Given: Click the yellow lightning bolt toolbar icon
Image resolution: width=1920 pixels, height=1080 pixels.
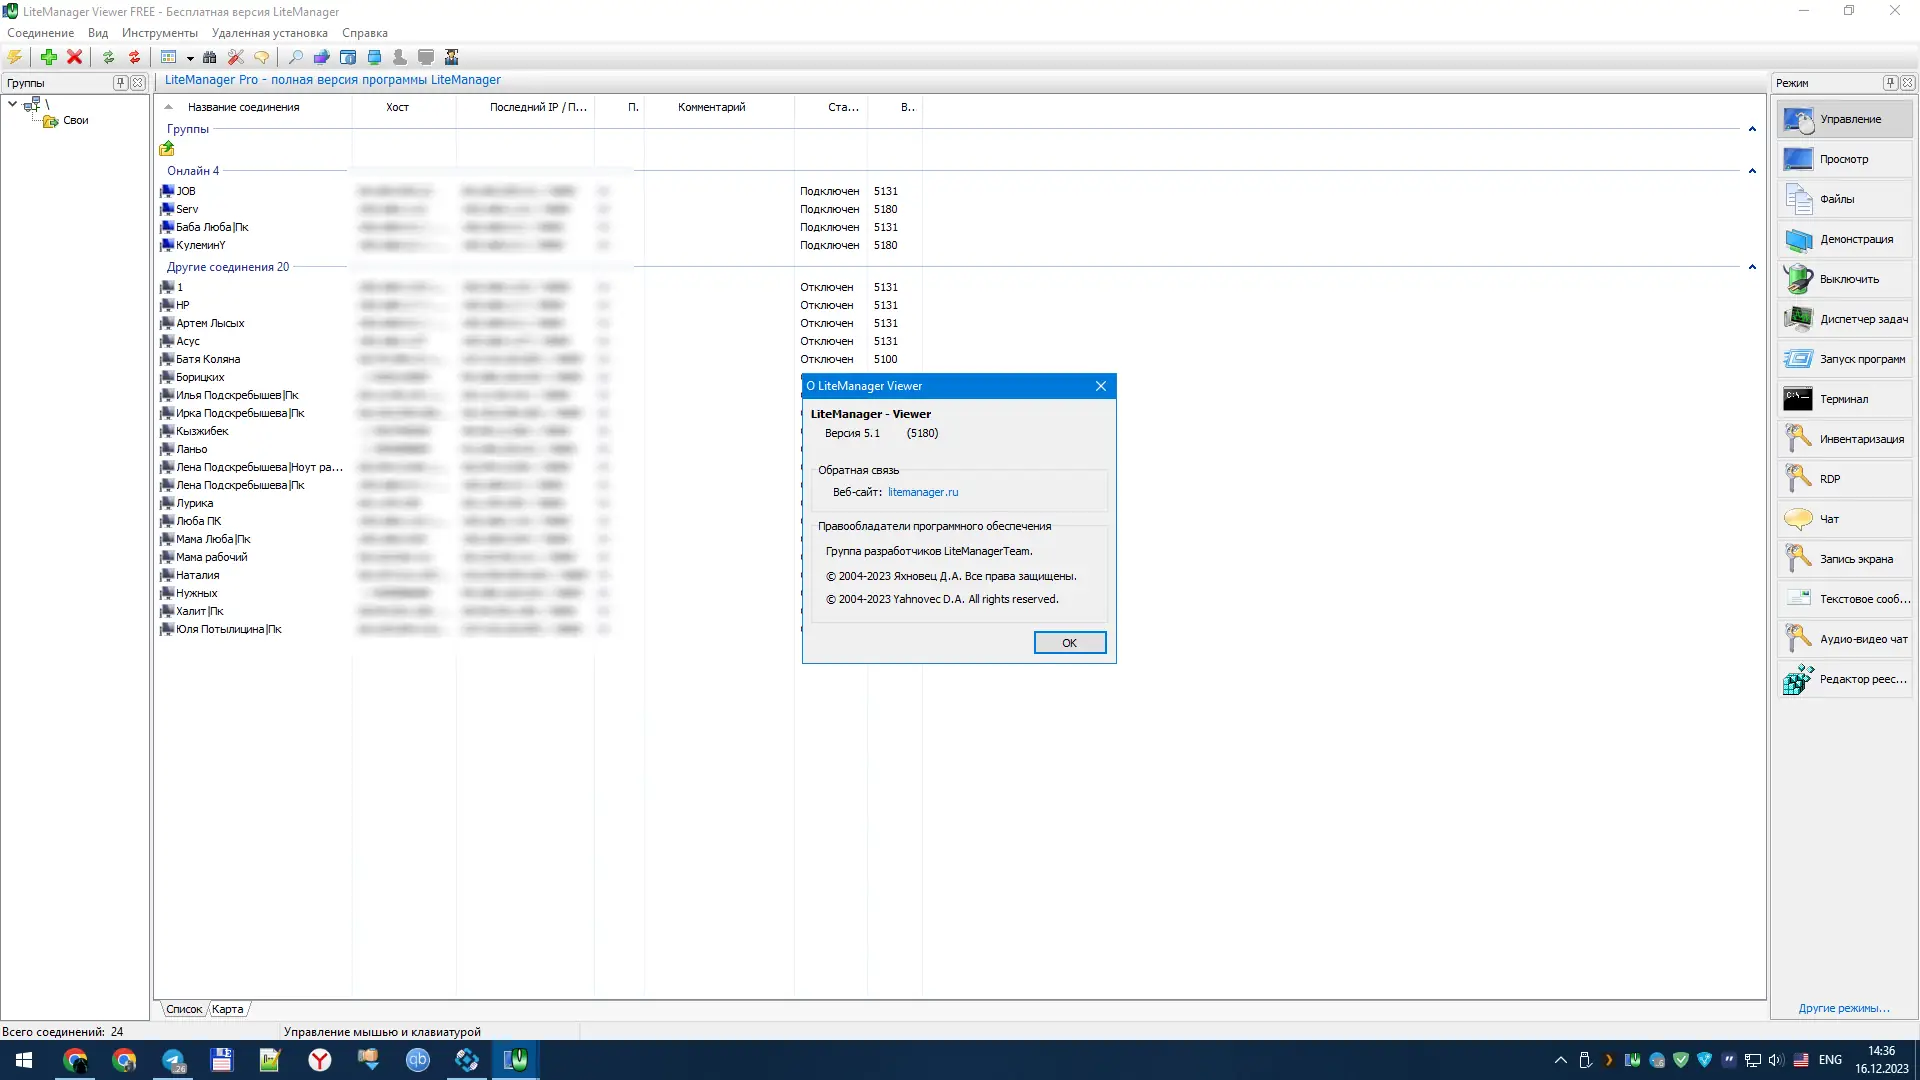Looking at the screenshot, I should 15,57.
